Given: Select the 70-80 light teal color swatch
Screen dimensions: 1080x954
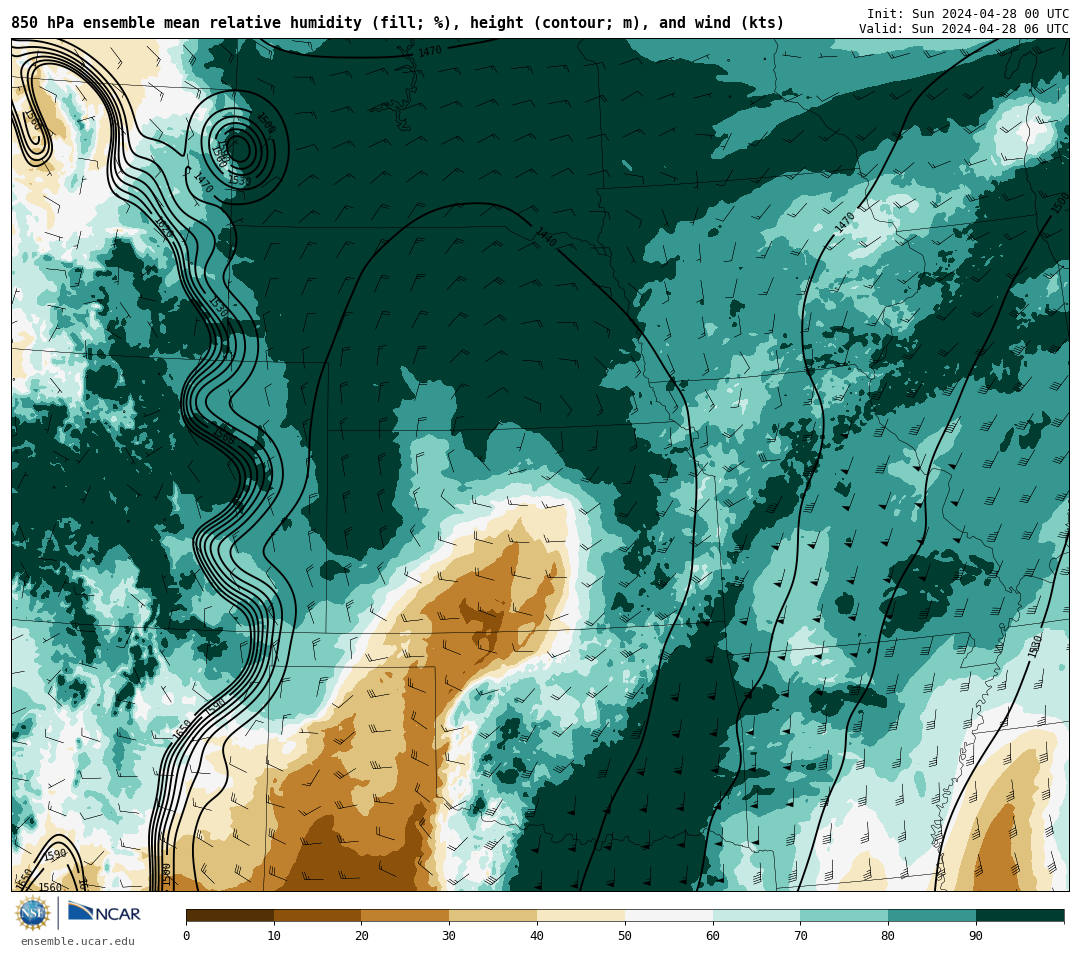Looking at the screenshot, I should [844, 915].
